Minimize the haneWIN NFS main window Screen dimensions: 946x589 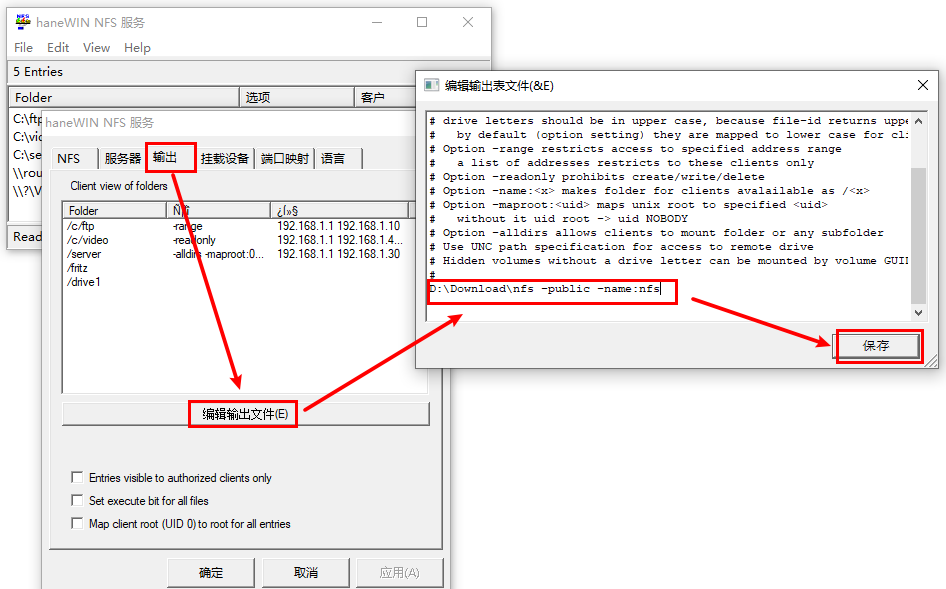pyautogui.click(x=377, y=22)
